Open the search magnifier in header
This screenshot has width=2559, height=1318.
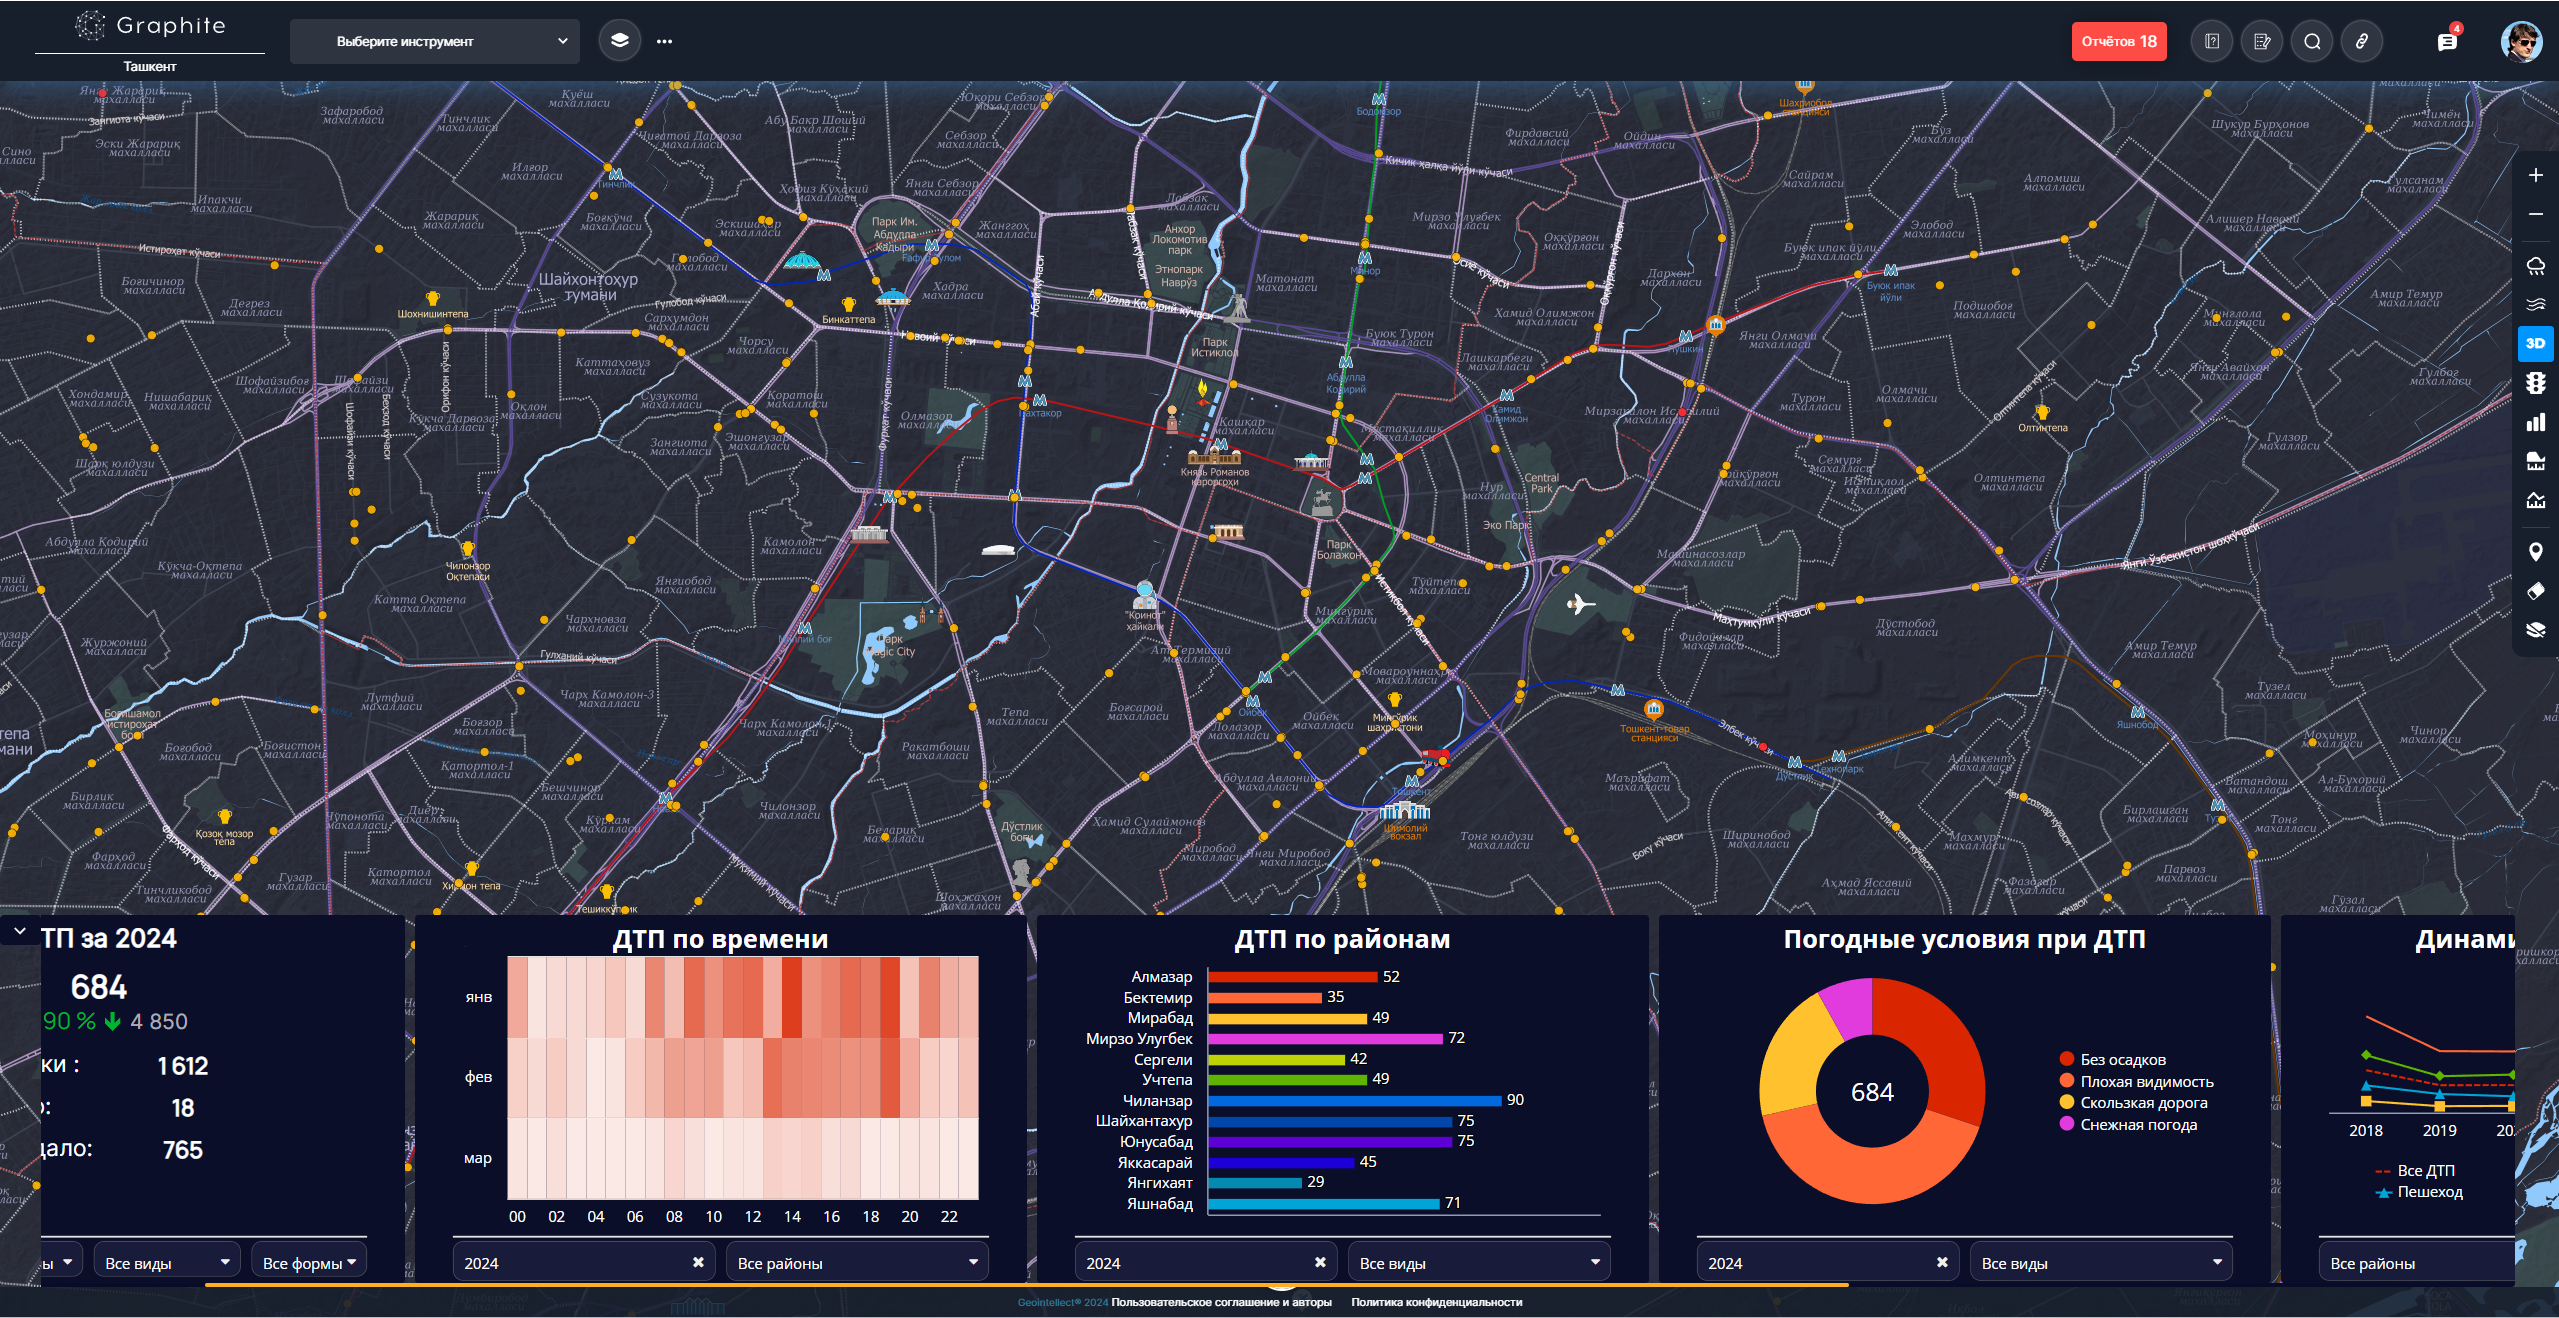point(2312,41)
